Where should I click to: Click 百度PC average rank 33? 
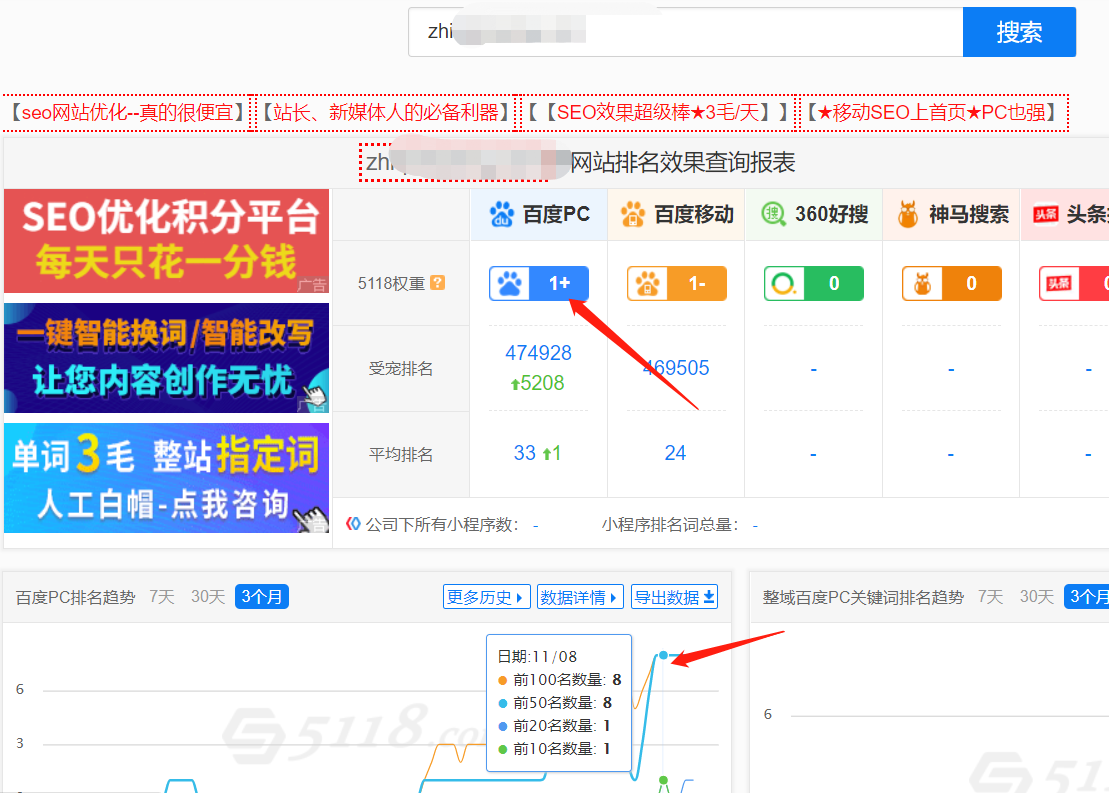pos(525,453)
